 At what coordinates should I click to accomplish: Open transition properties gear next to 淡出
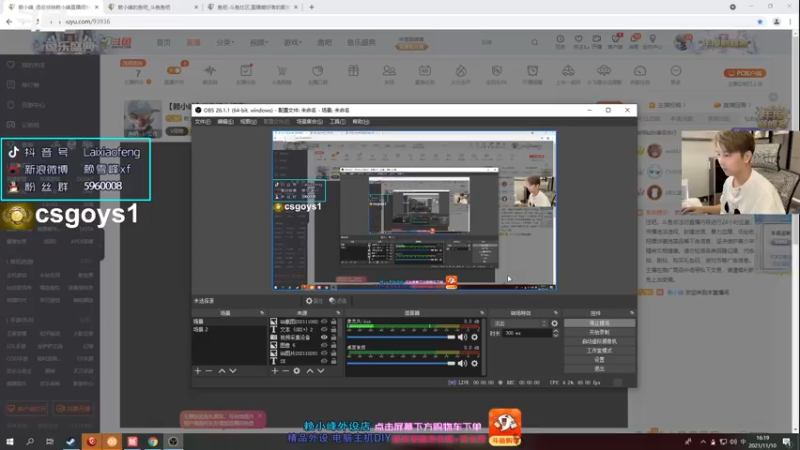[555, 323]
